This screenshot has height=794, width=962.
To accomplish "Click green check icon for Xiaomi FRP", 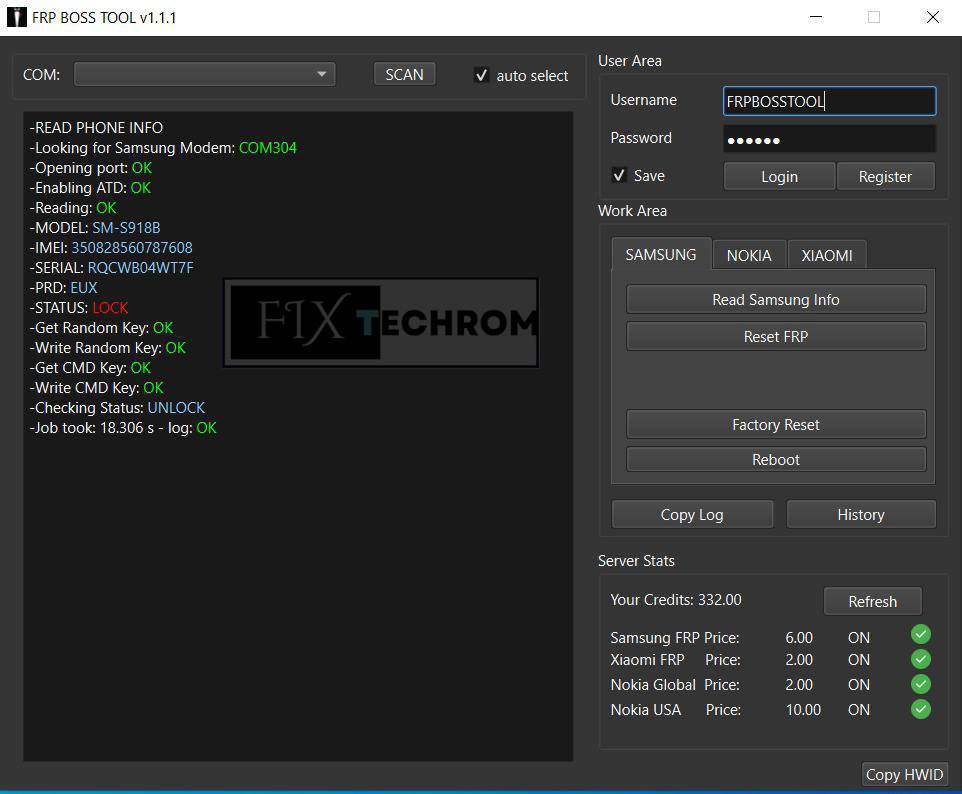I will point(920,660).
